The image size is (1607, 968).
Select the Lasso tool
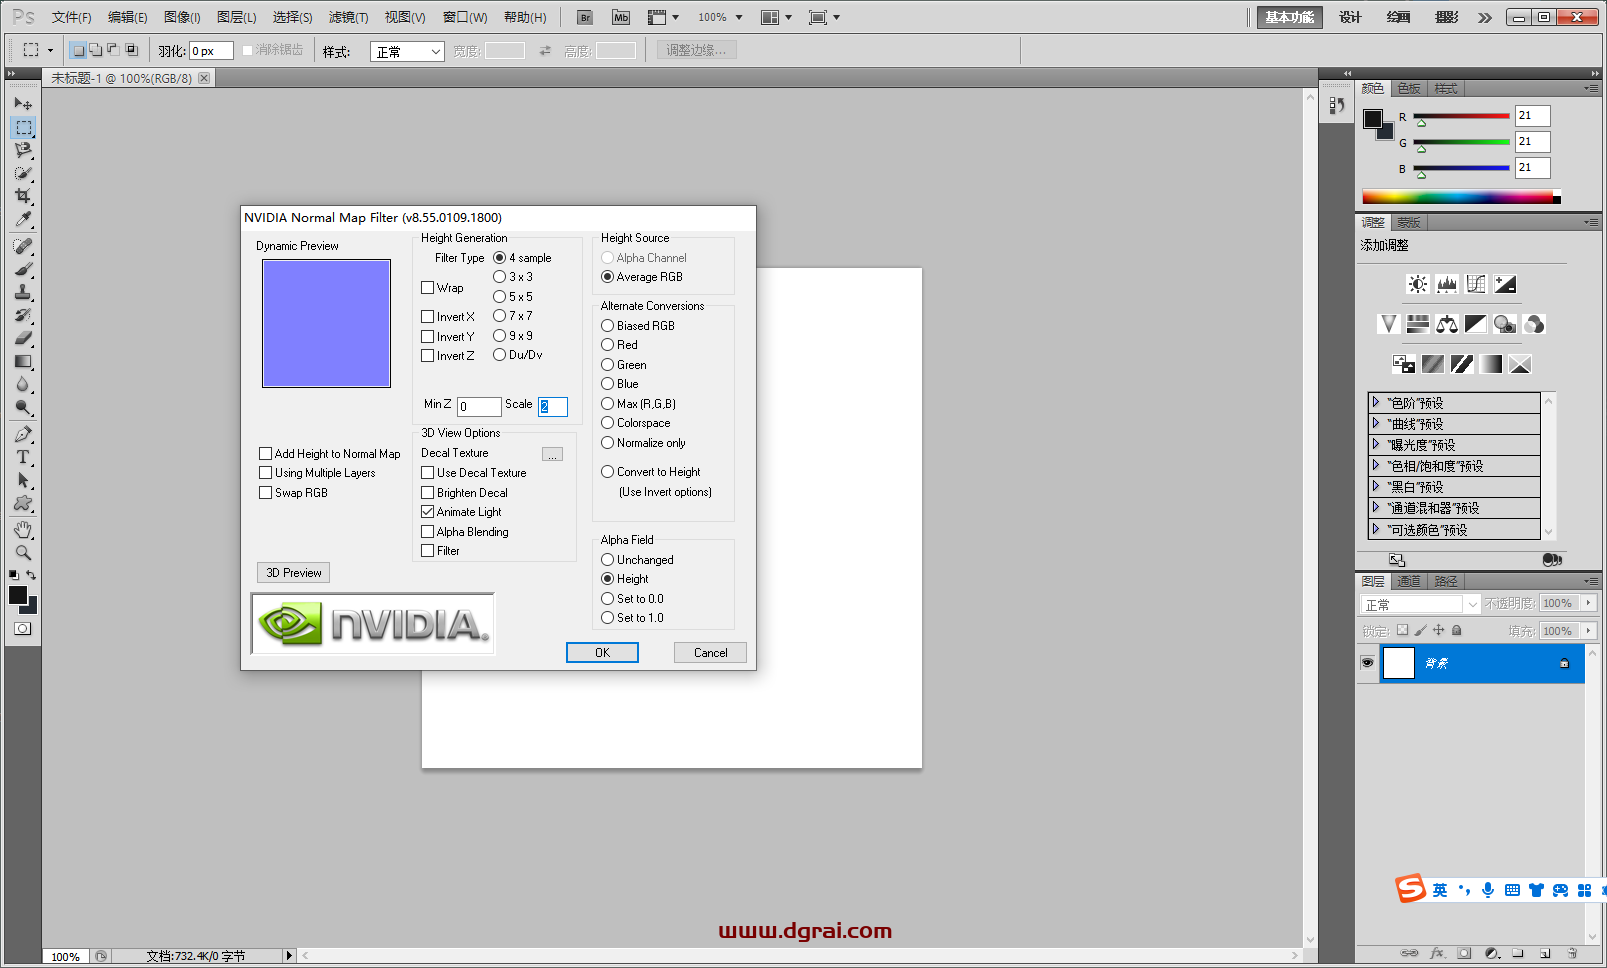(x=23, y=150)
